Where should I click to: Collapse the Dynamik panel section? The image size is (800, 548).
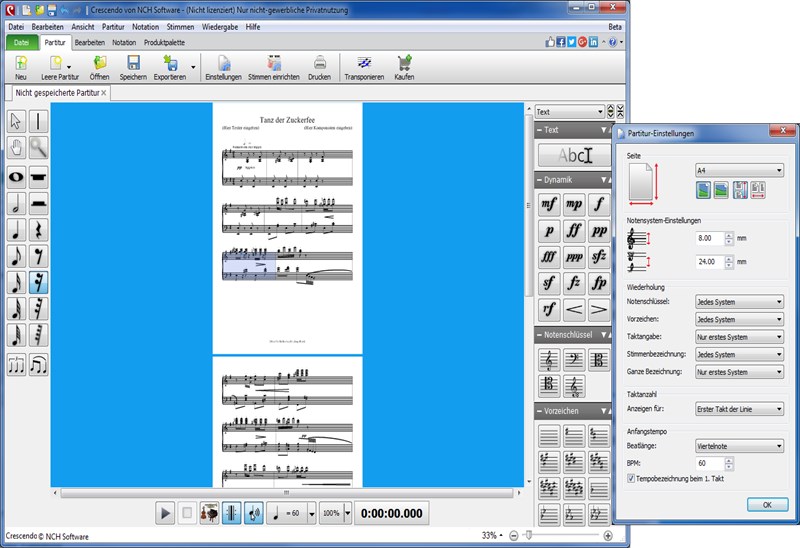point(539,180)
